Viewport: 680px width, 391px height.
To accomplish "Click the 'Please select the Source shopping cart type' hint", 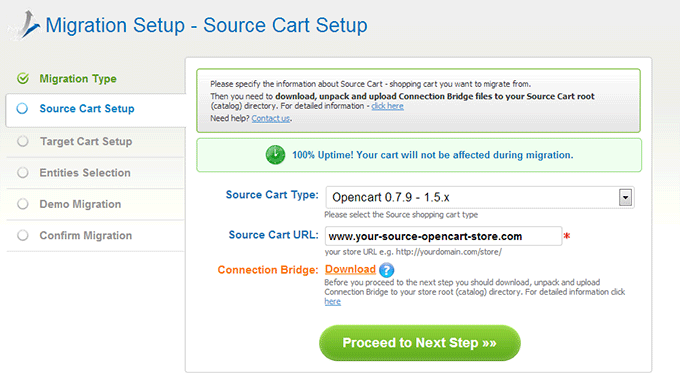I will pos(401,215).
